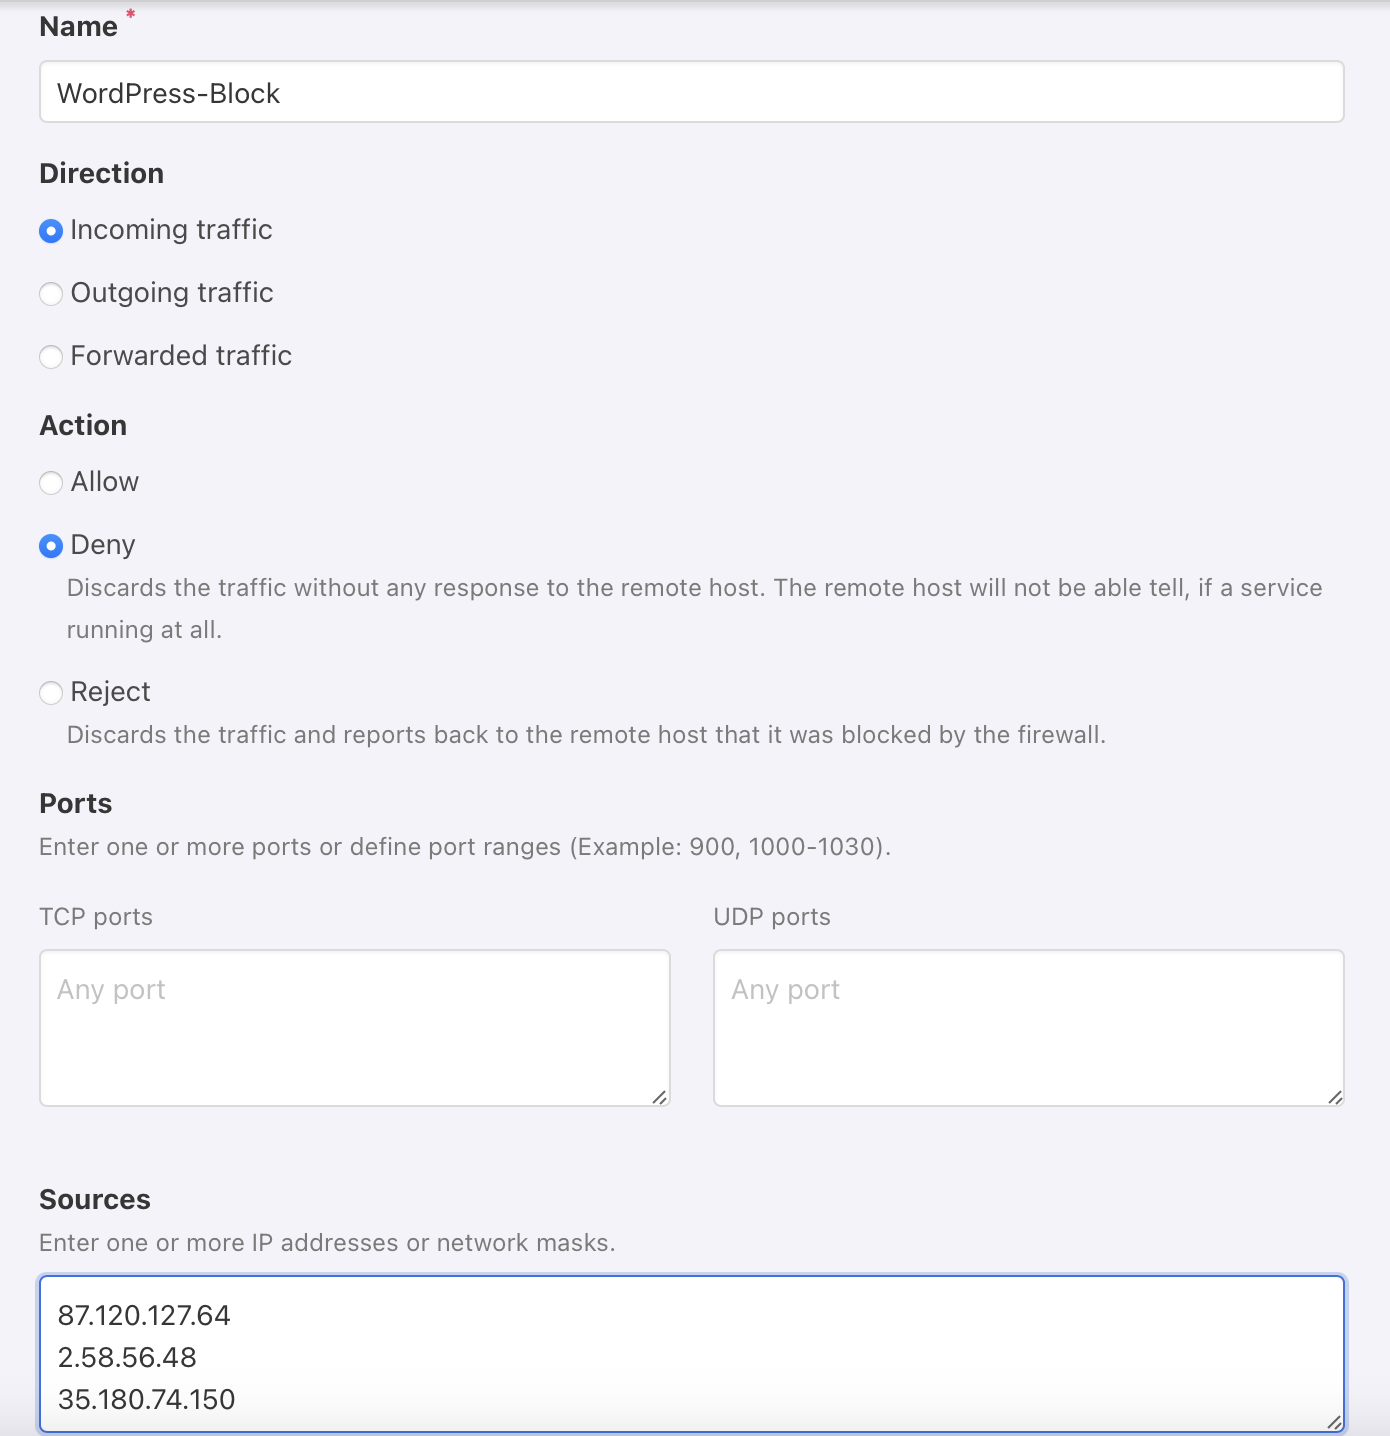This screenshot has width=1390, height=1436.
Task: Choose the Reject action option
Action: point(51,693)
